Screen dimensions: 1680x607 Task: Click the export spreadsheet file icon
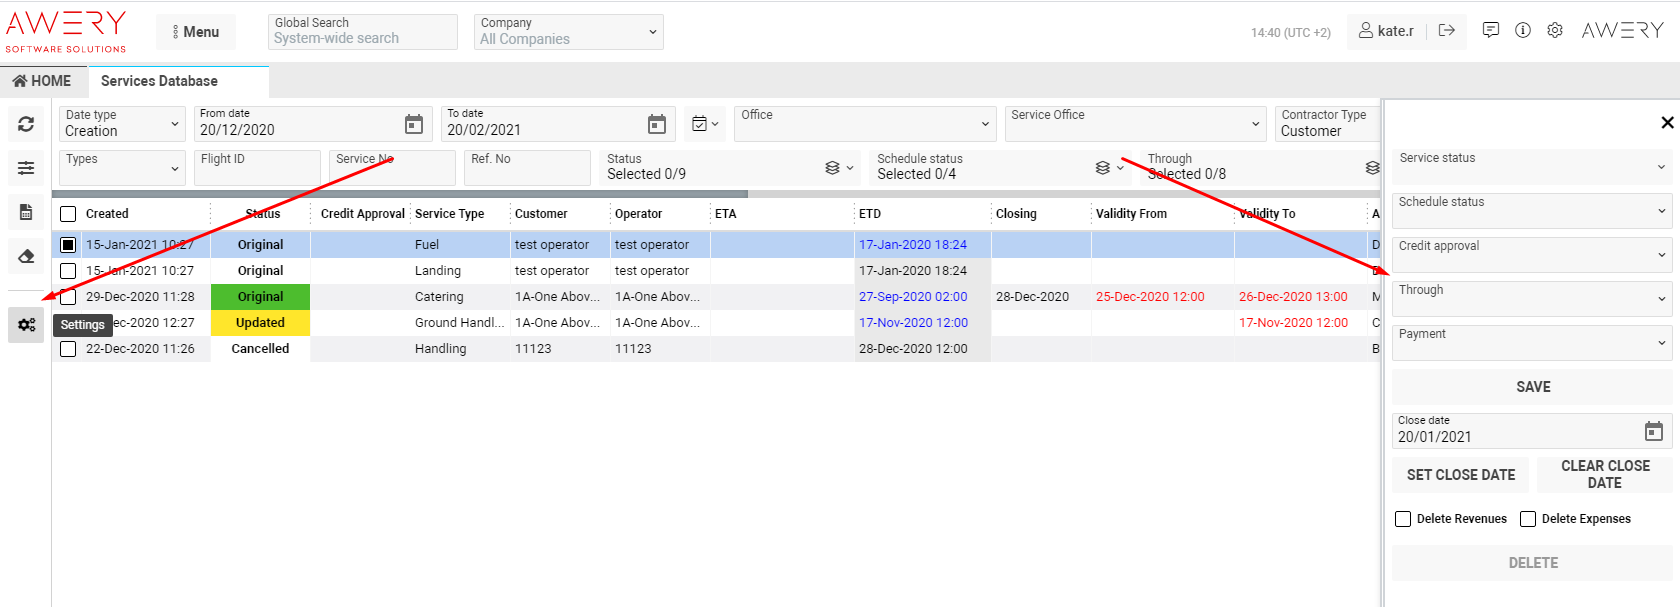26,212
